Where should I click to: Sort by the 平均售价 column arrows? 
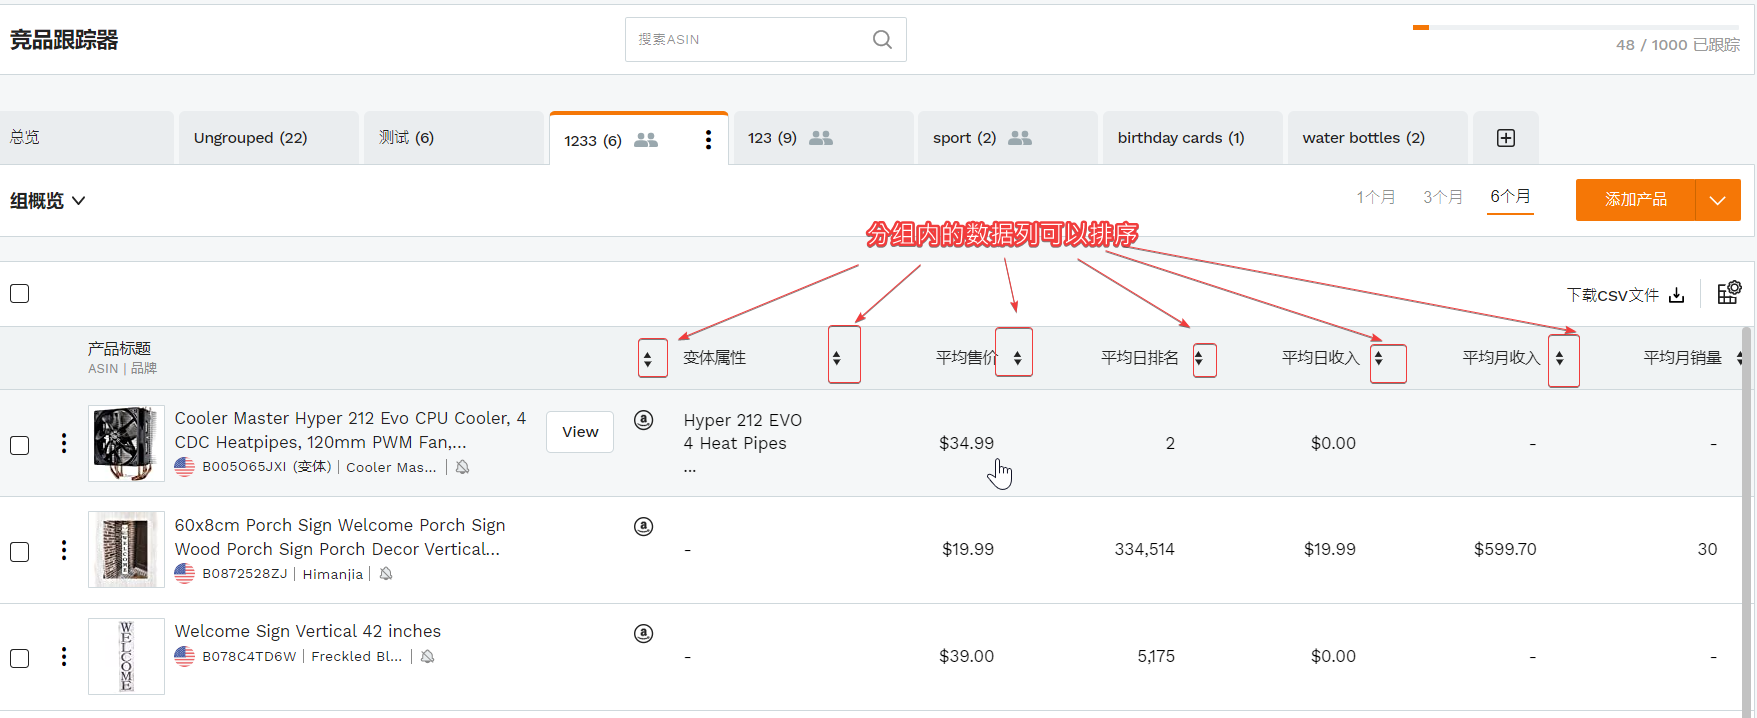pyautogui.click(x=1017, y=358)
